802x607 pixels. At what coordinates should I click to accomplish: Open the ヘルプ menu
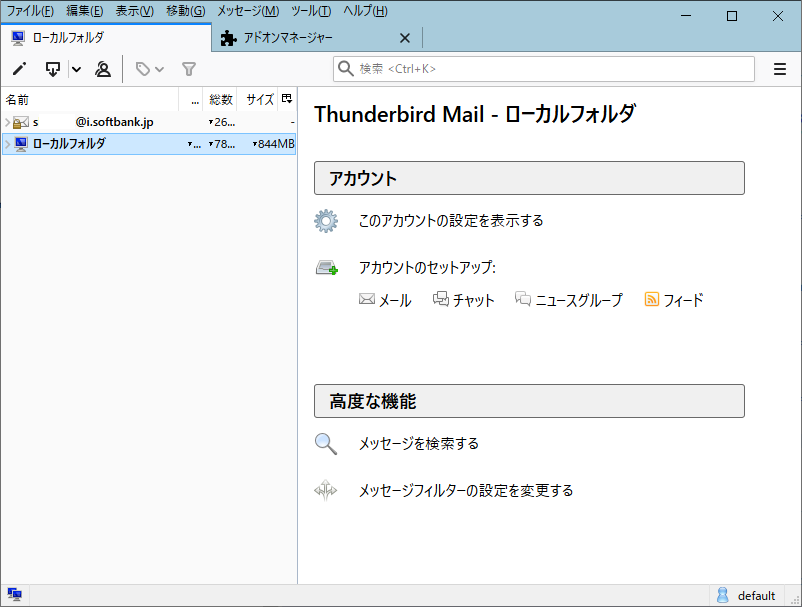tap(365, 11)
